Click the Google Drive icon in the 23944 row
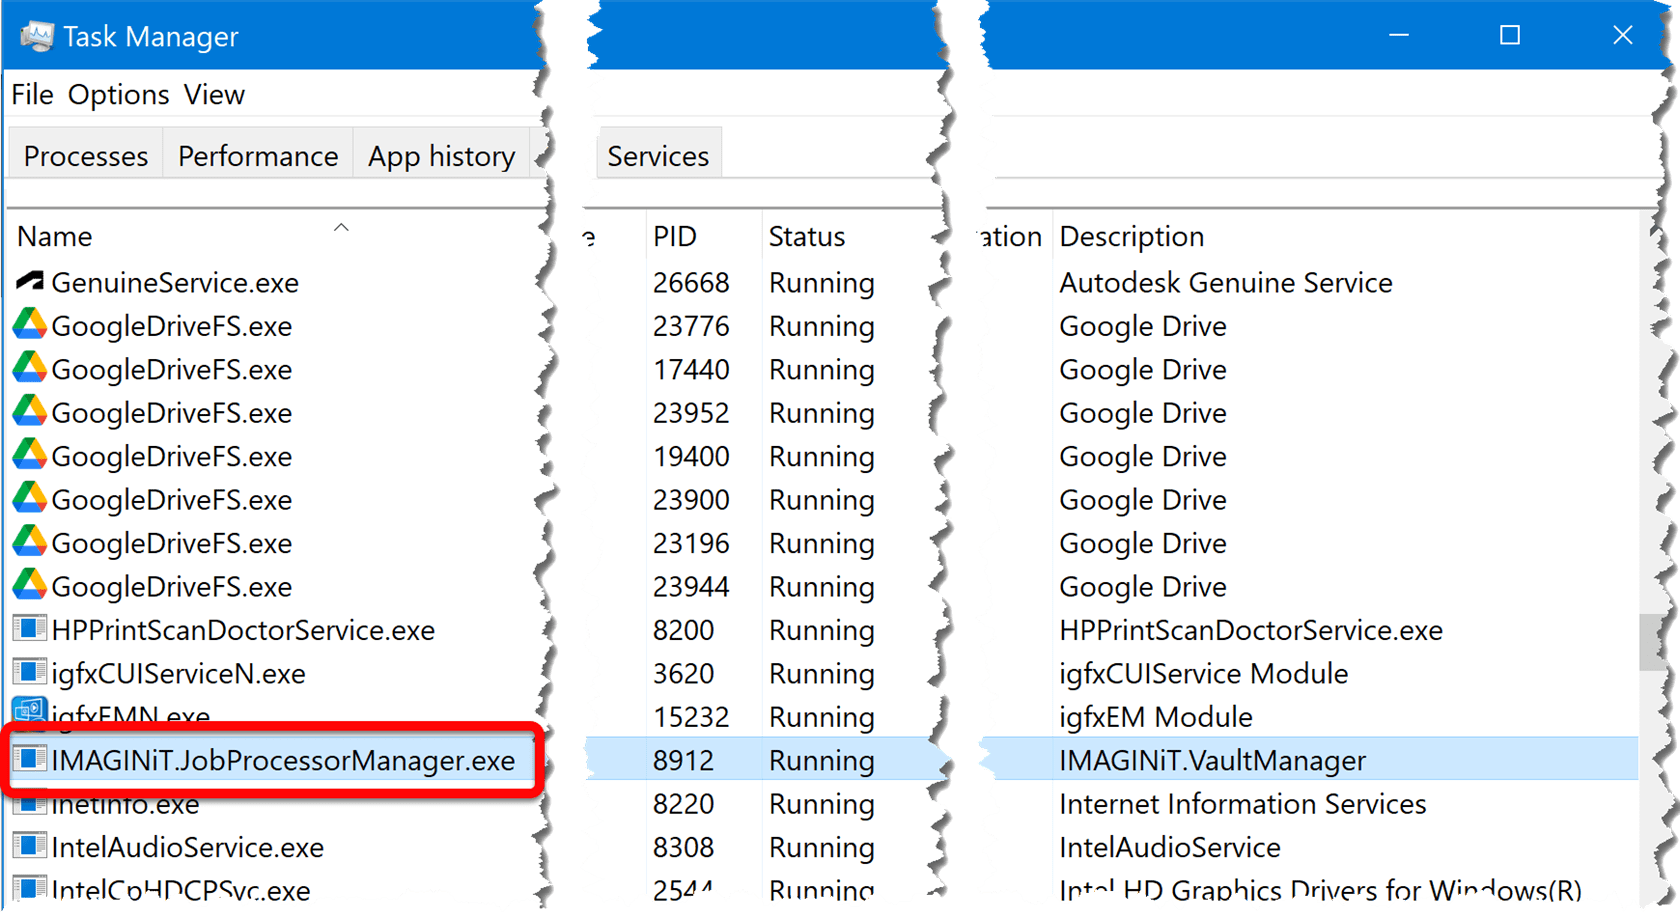This screenshot has height=918, width=1680. coord(30,586)
